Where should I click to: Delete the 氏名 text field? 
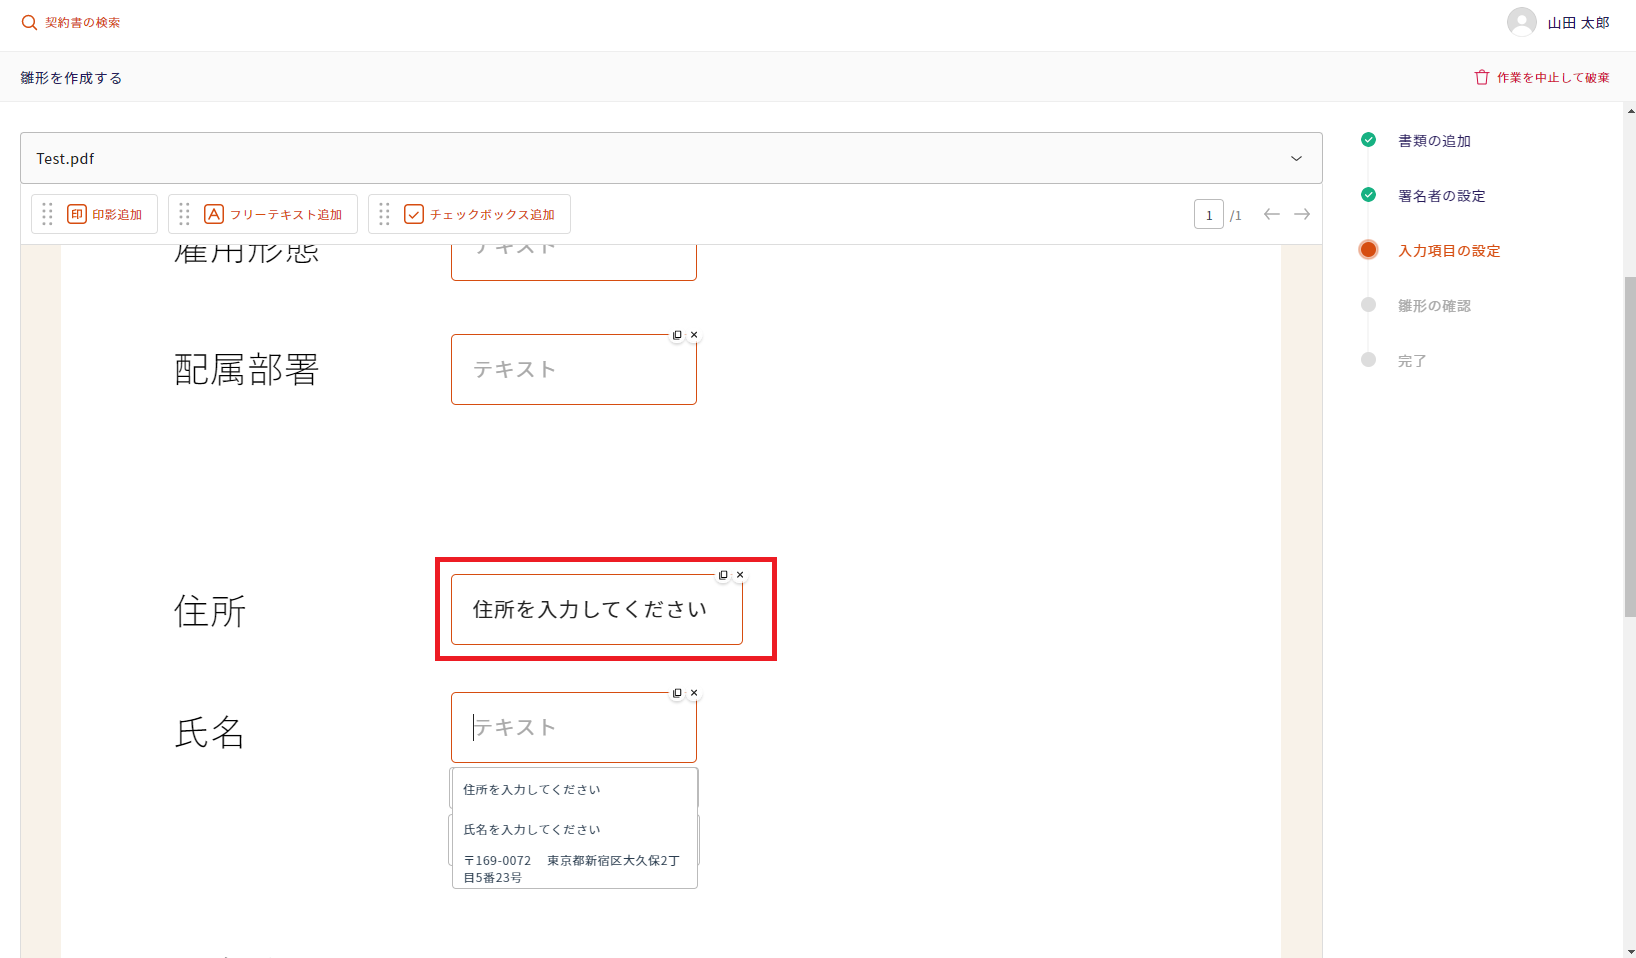(x=694, y=693)
